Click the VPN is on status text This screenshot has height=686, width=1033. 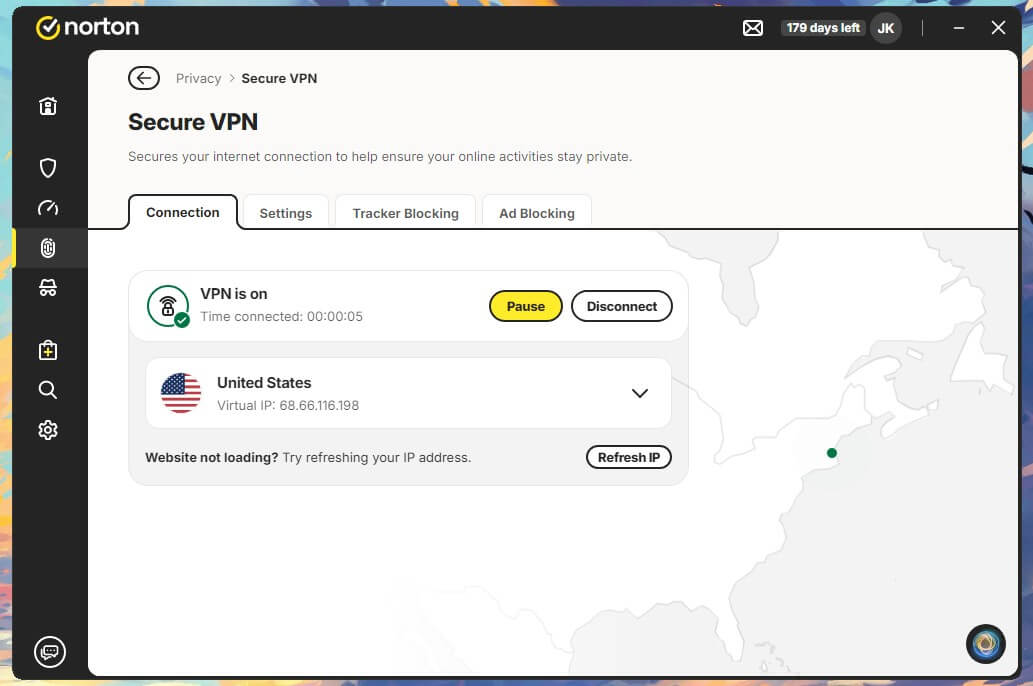(x=234, y=294)
